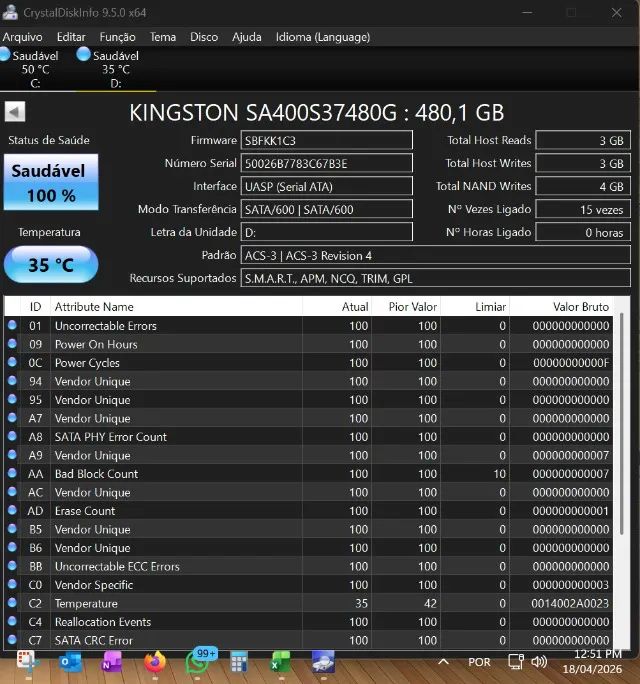Click the Nº Horas Ligado value box
The height and width of the screenshot is (684, 640).
[583, 232]
